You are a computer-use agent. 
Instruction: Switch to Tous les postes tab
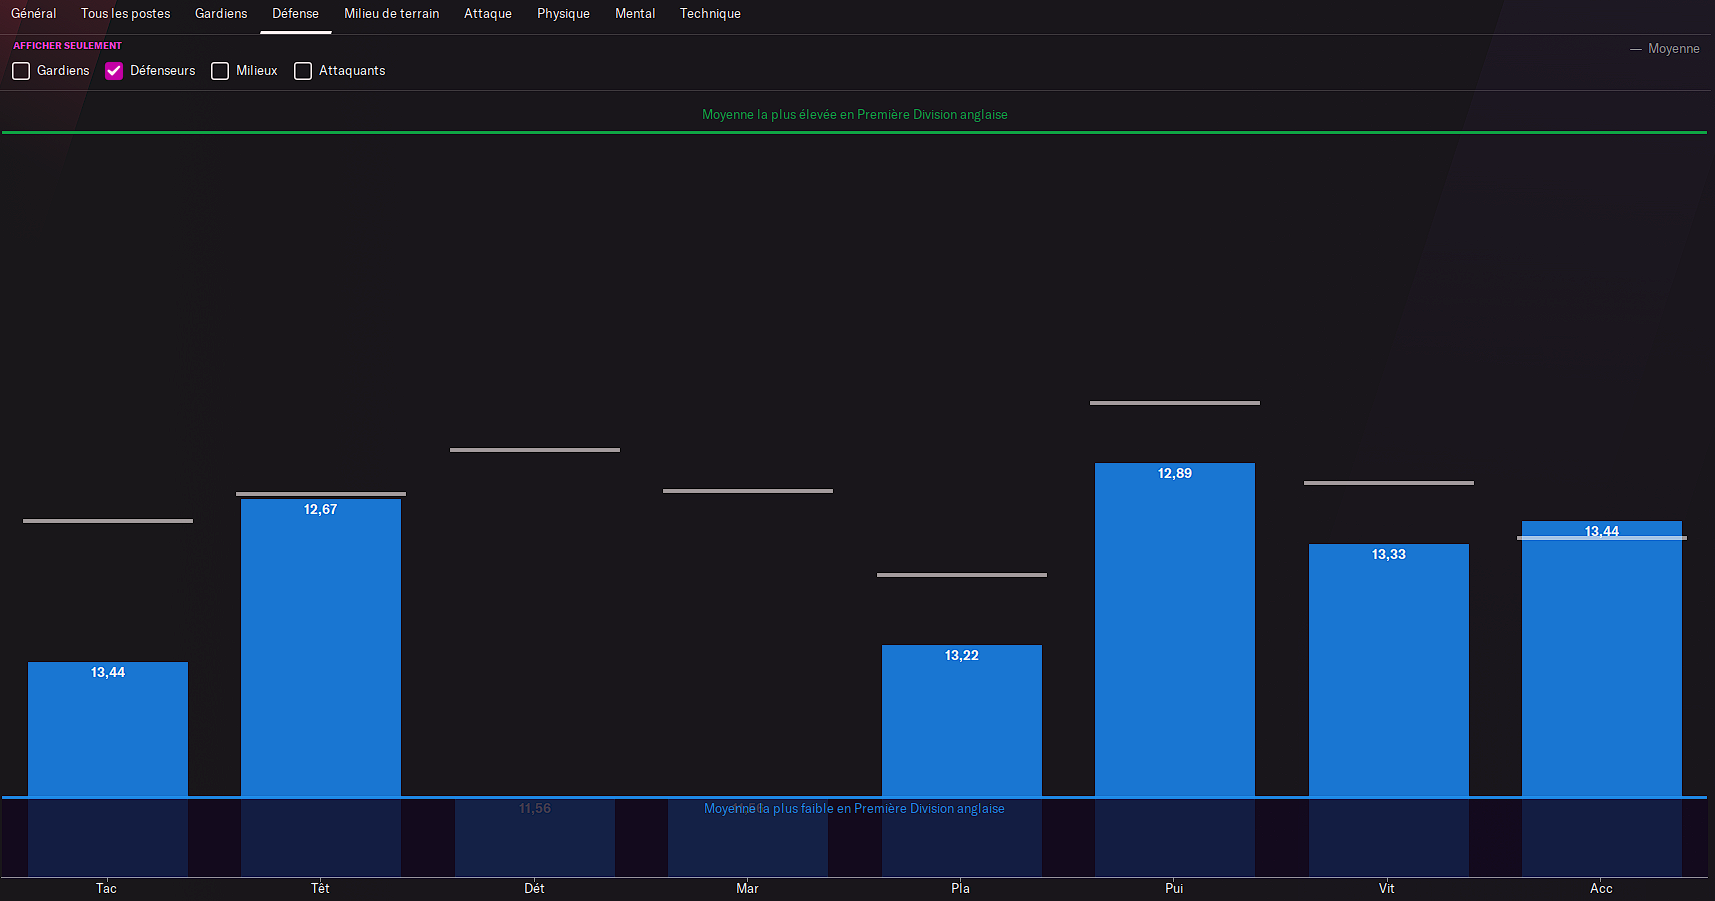126,14
